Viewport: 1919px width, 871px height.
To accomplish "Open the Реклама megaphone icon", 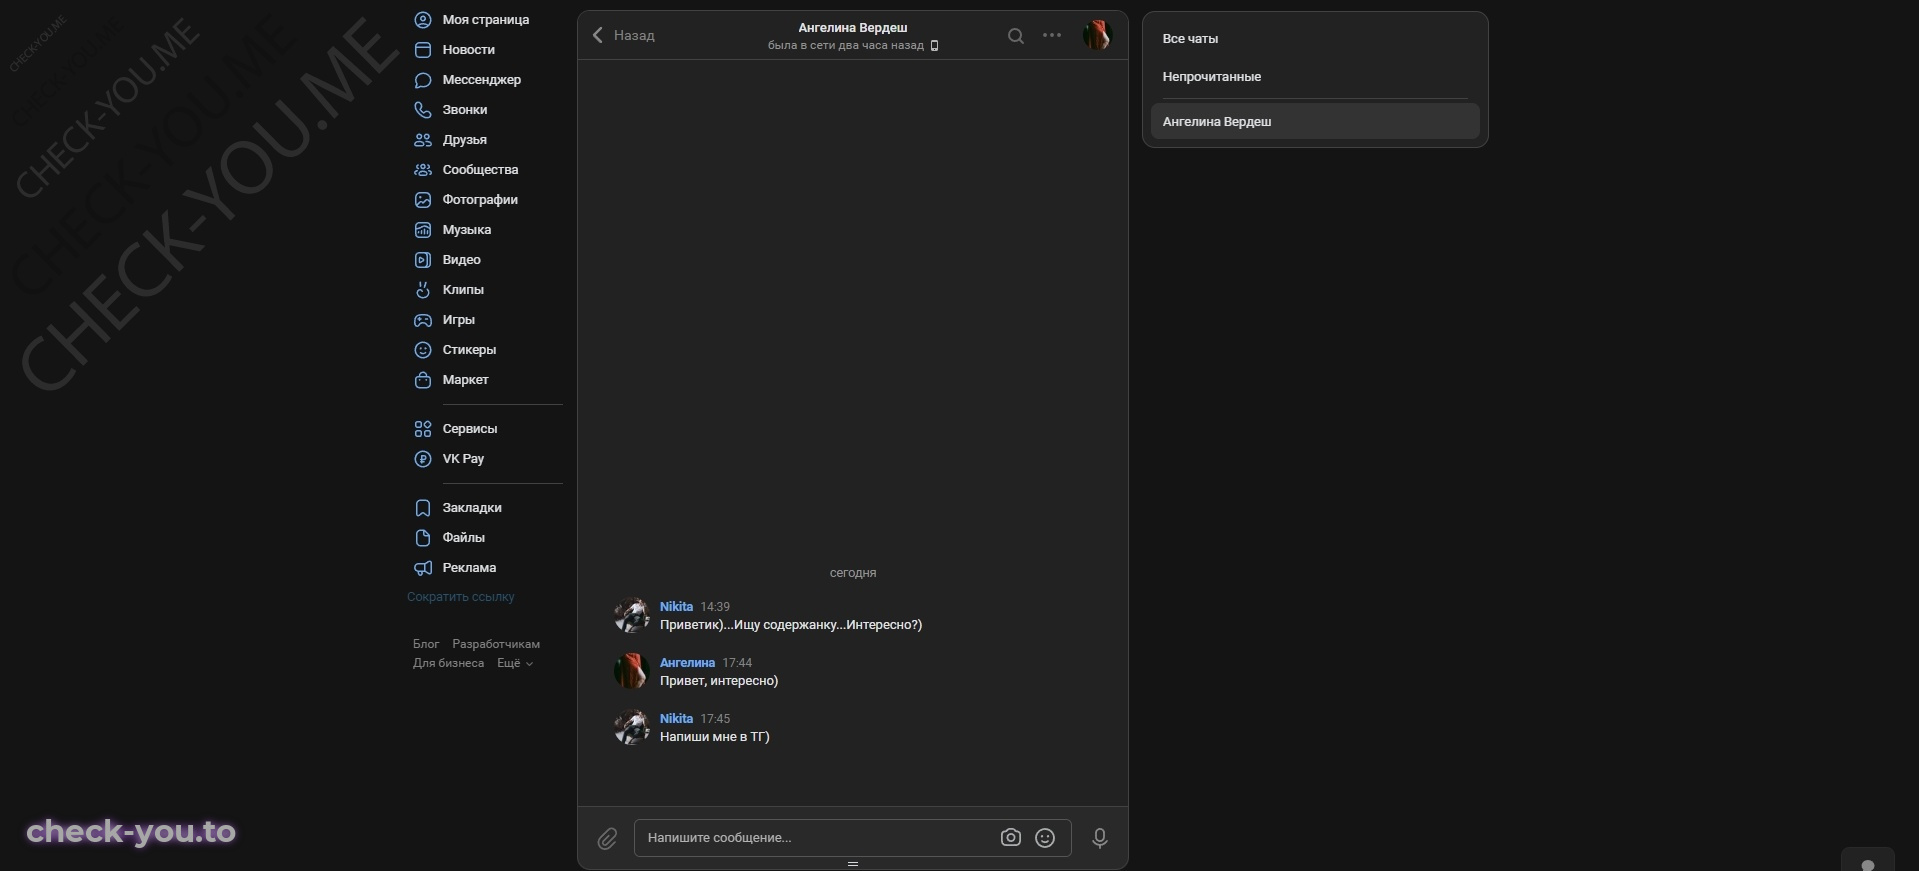I will (x=423, y=568).
